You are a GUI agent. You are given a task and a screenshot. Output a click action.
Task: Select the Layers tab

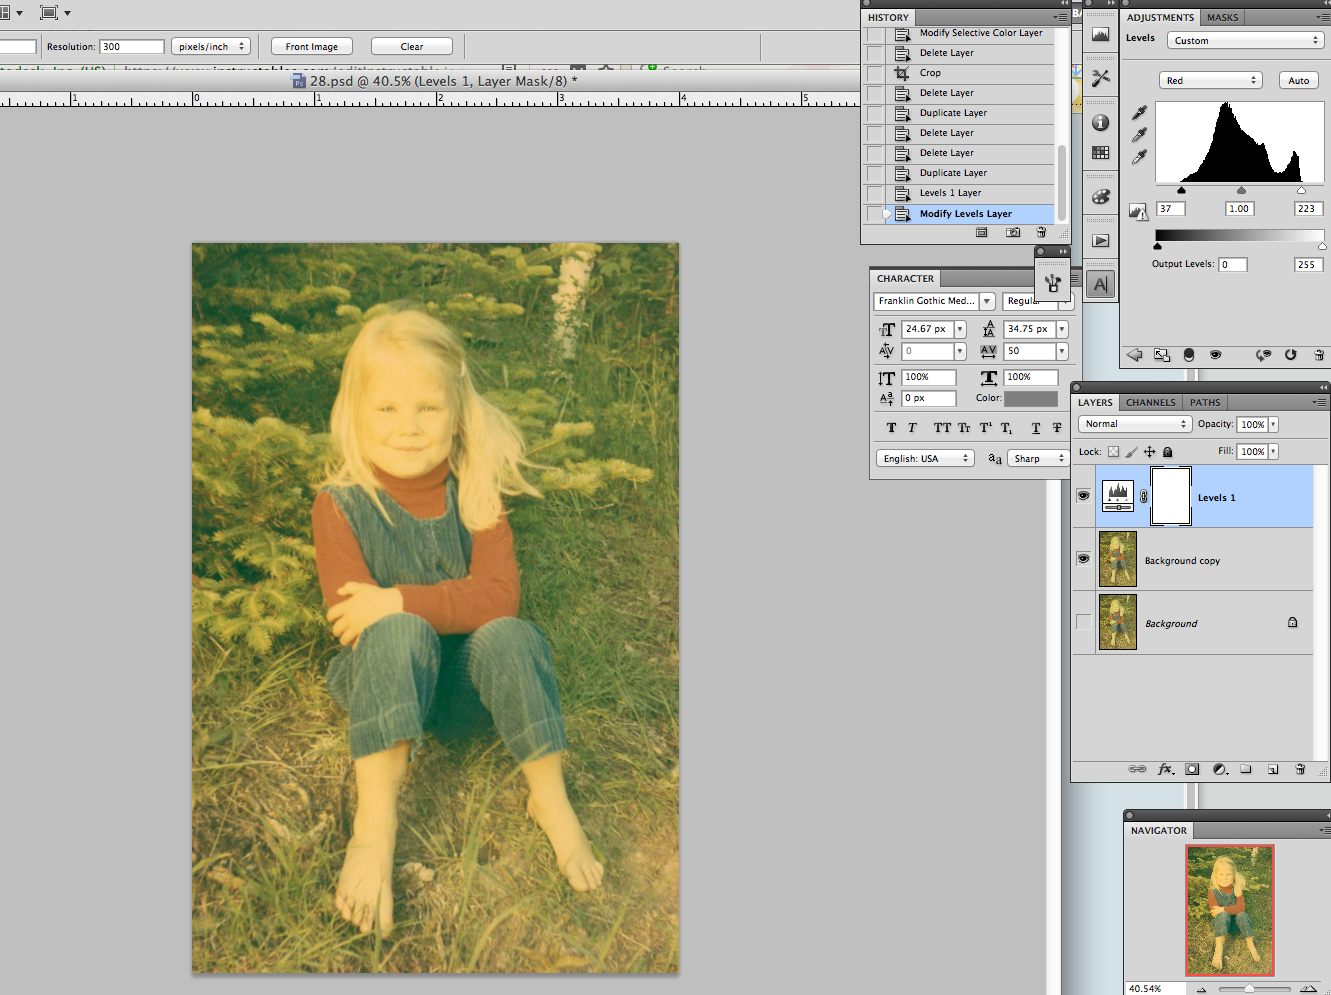(1095, 402)
